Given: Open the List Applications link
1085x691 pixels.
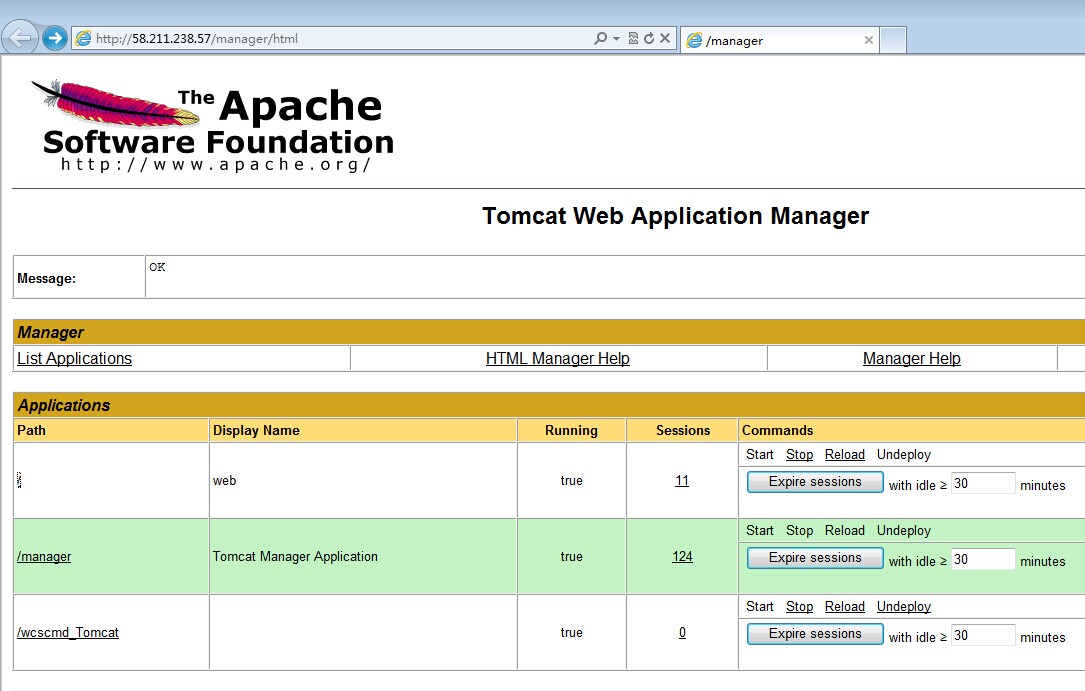Looking at the screenshot, I should tap(74, 358).
